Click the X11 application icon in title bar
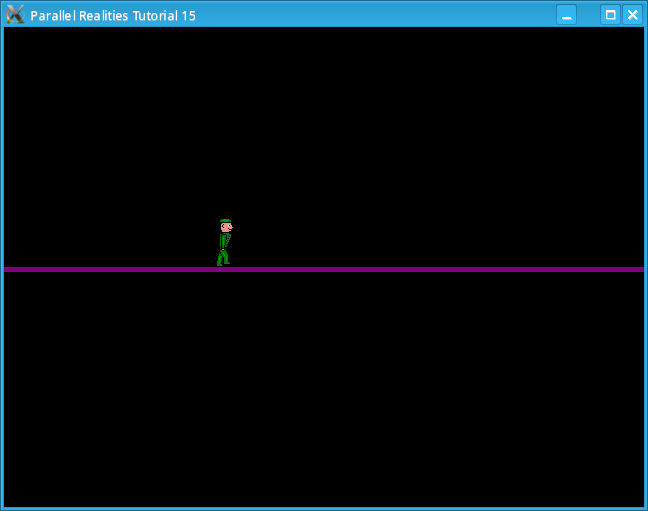Image resolution: width=648 pixels, height=511 pixels. (x=15, y=14)
